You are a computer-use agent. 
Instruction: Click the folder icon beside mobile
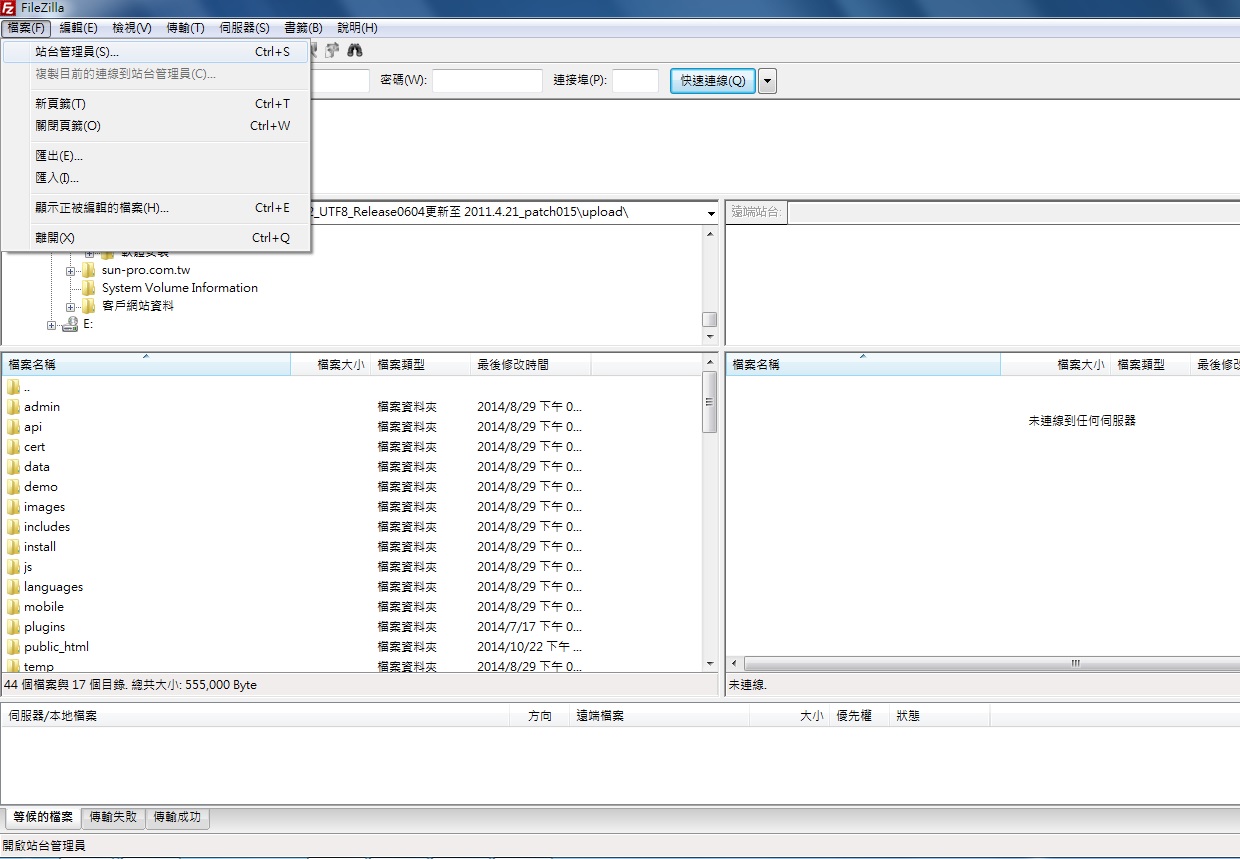(x=13, y=607)
